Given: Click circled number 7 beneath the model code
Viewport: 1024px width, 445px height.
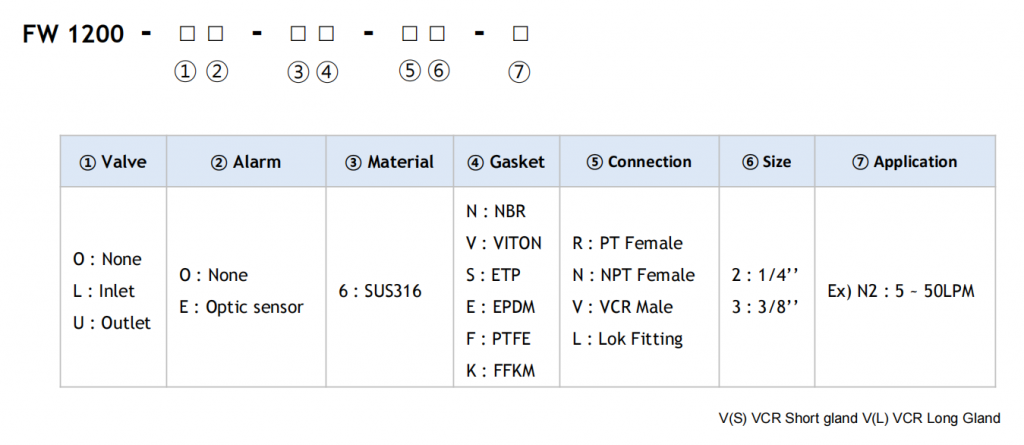Looking at the screenshot, I should coord(519,72).
